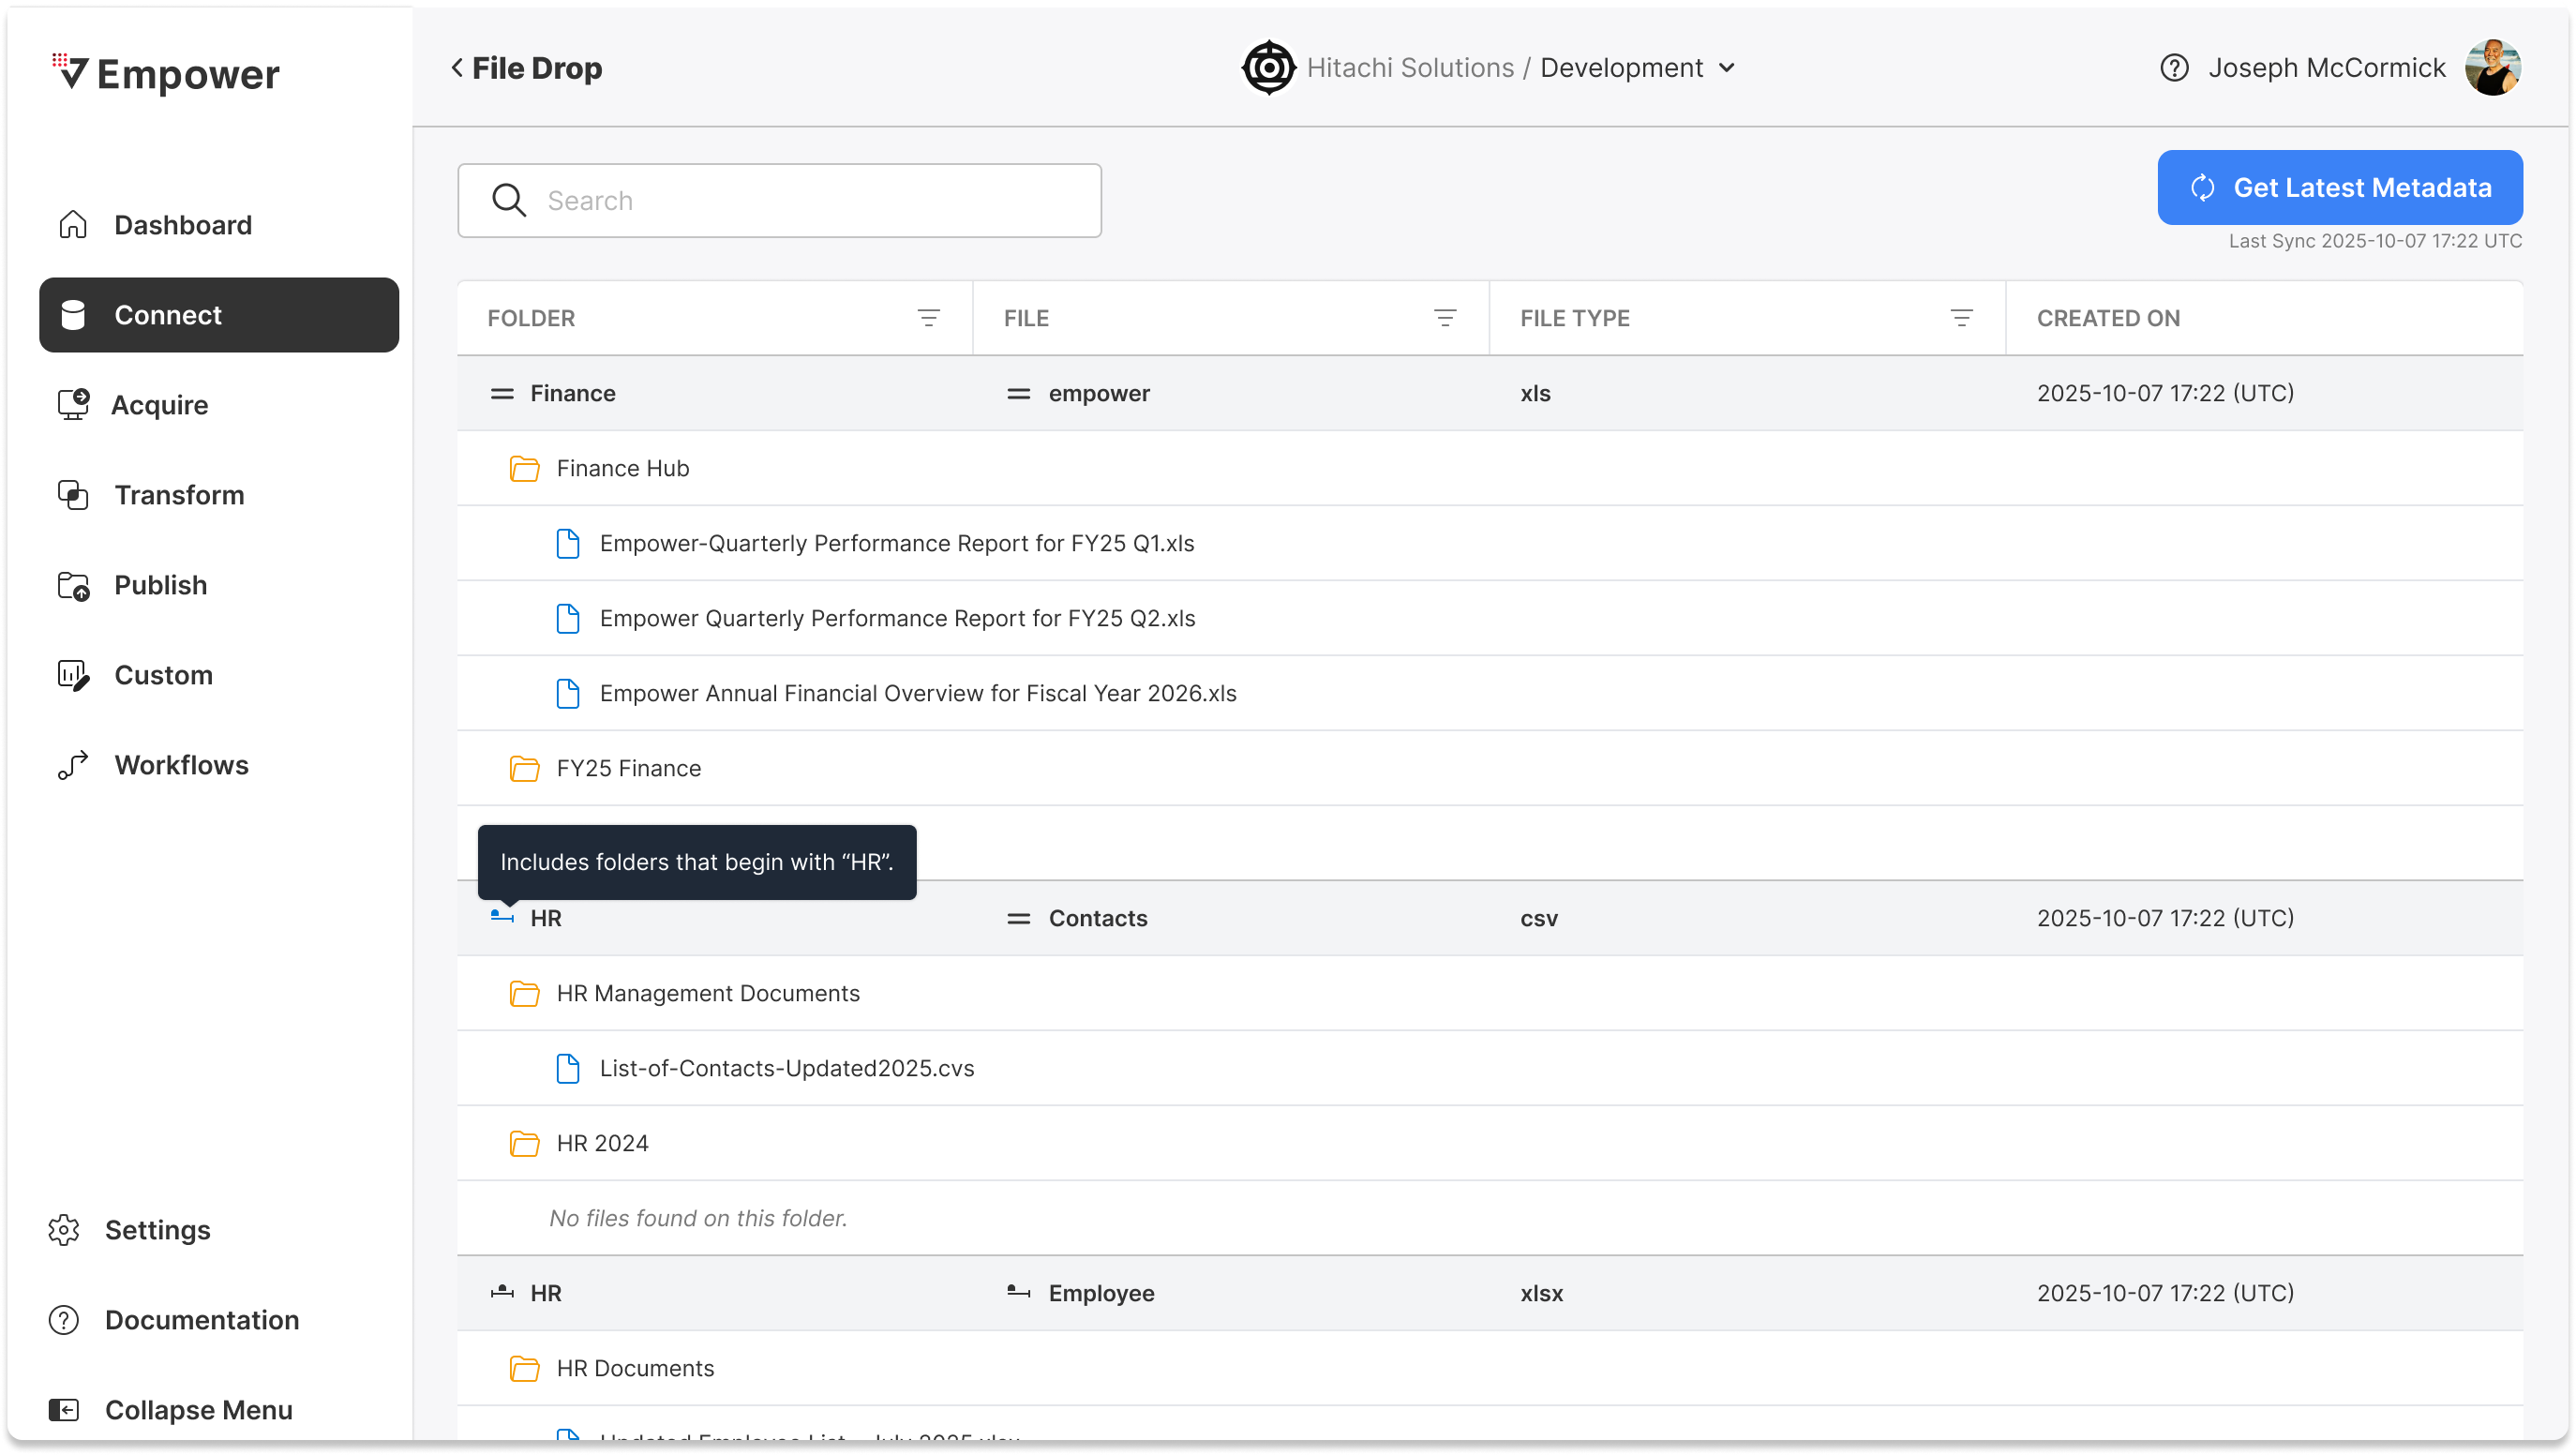
Task: Click the Annual Financial Overview file icon
Action: tap(568, 694)
